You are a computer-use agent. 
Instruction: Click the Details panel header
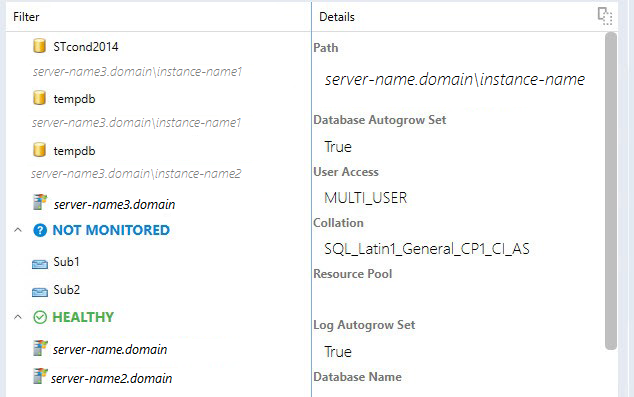point(337,17)
